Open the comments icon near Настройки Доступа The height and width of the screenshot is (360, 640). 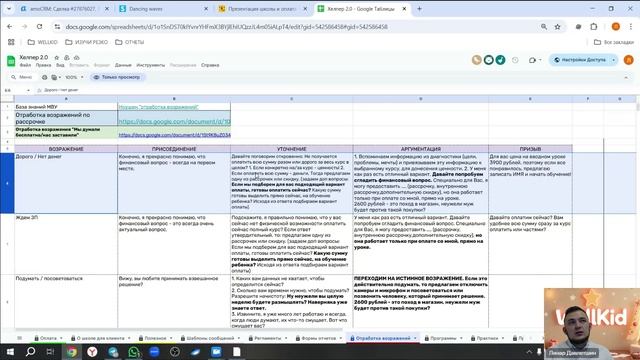pyautogui.click(x=532, y=60)
